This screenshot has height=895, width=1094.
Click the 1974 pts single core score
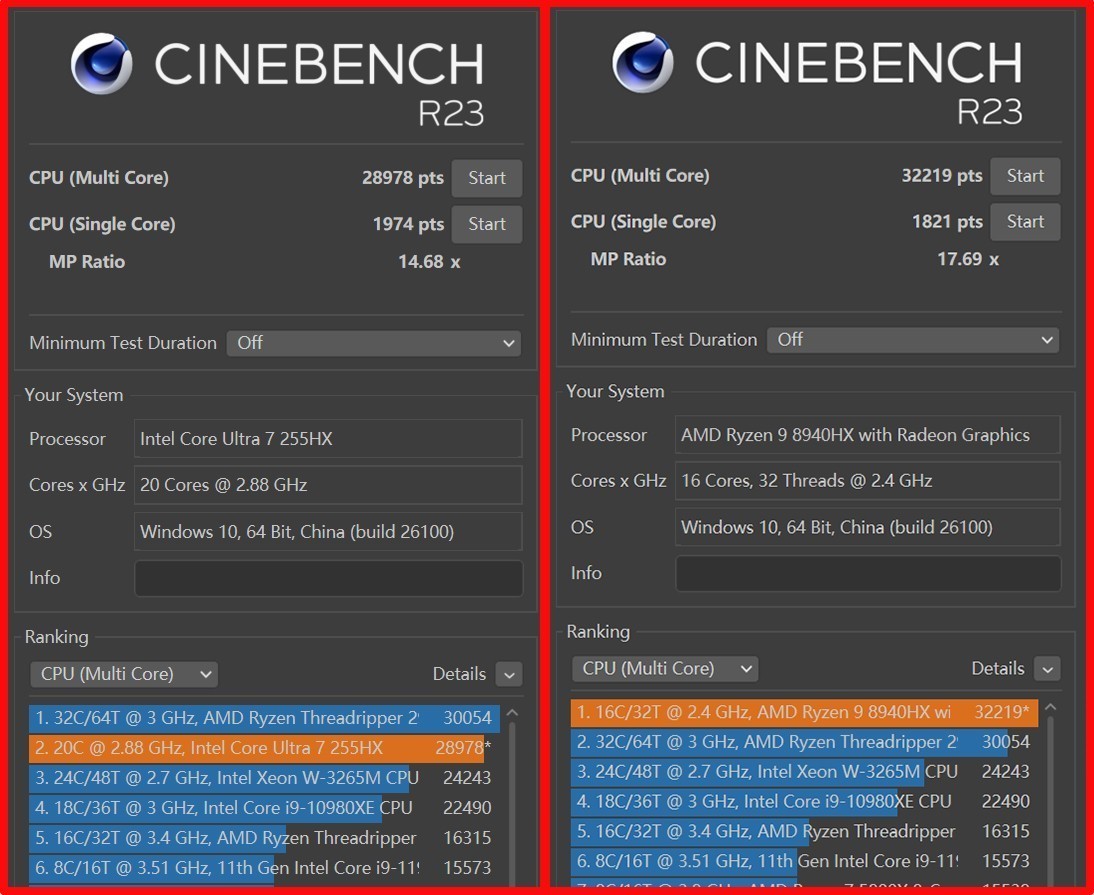pyautogui.click(x=408, y=224)
